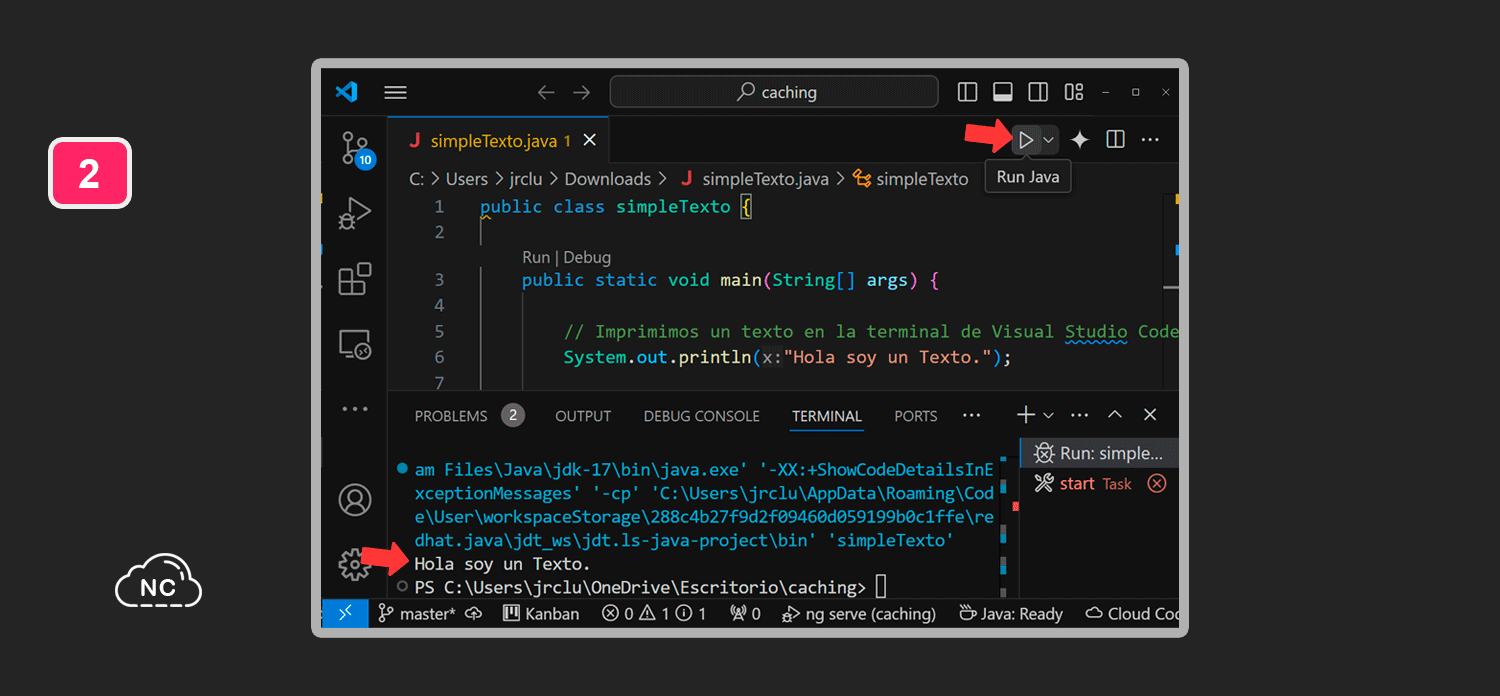Maximize the panel with up chevron
Screen dimensions: 1500x696
tap(1115, 415)
